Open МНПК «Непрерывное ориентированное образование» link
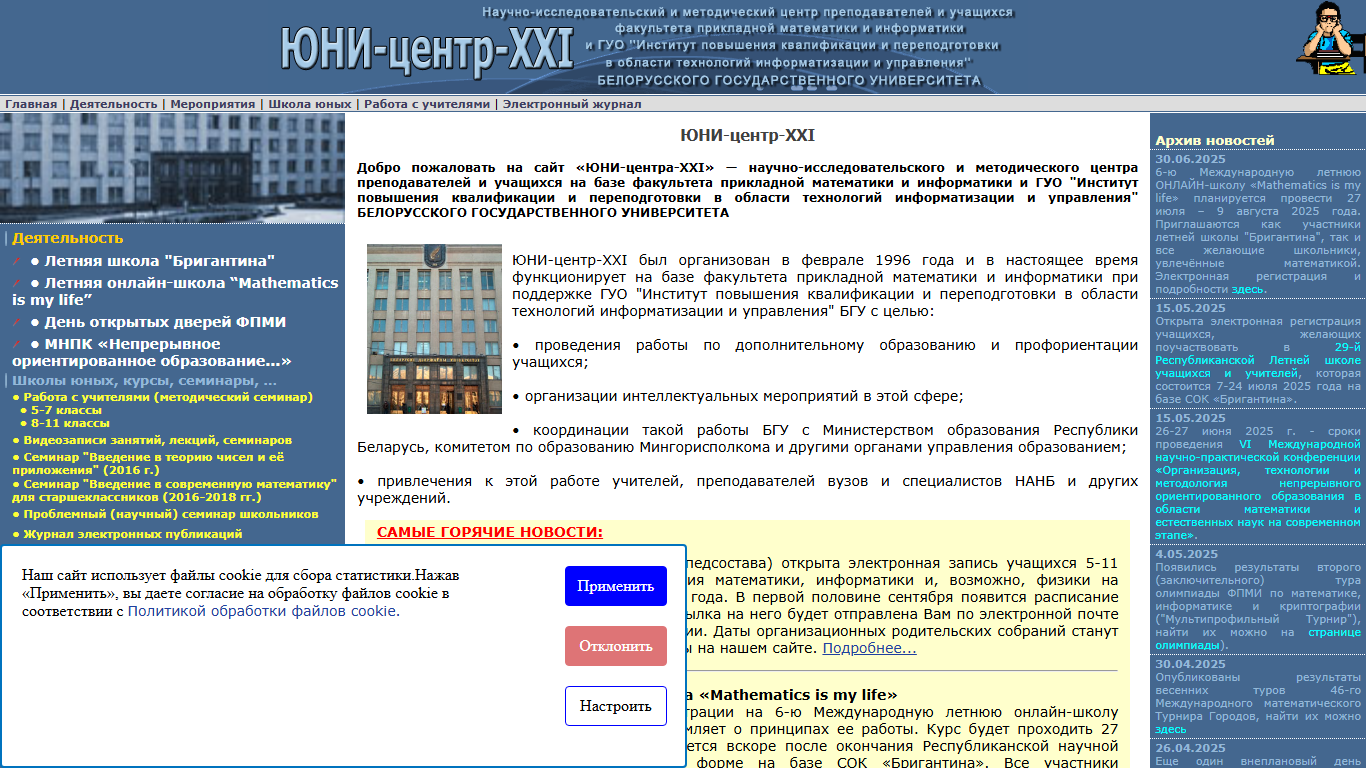Viewport: 1366px width, 768px height. (x=152, y=352)
